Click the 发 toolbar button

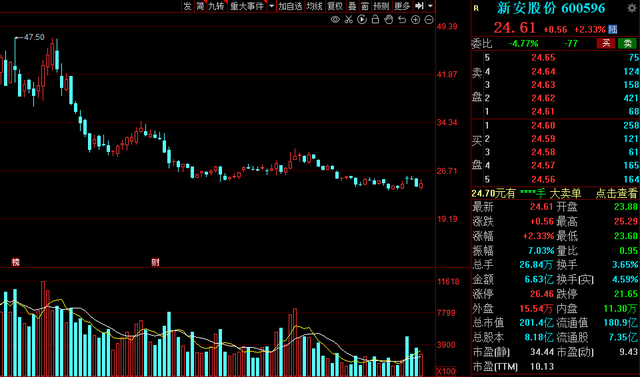point(187,6)
